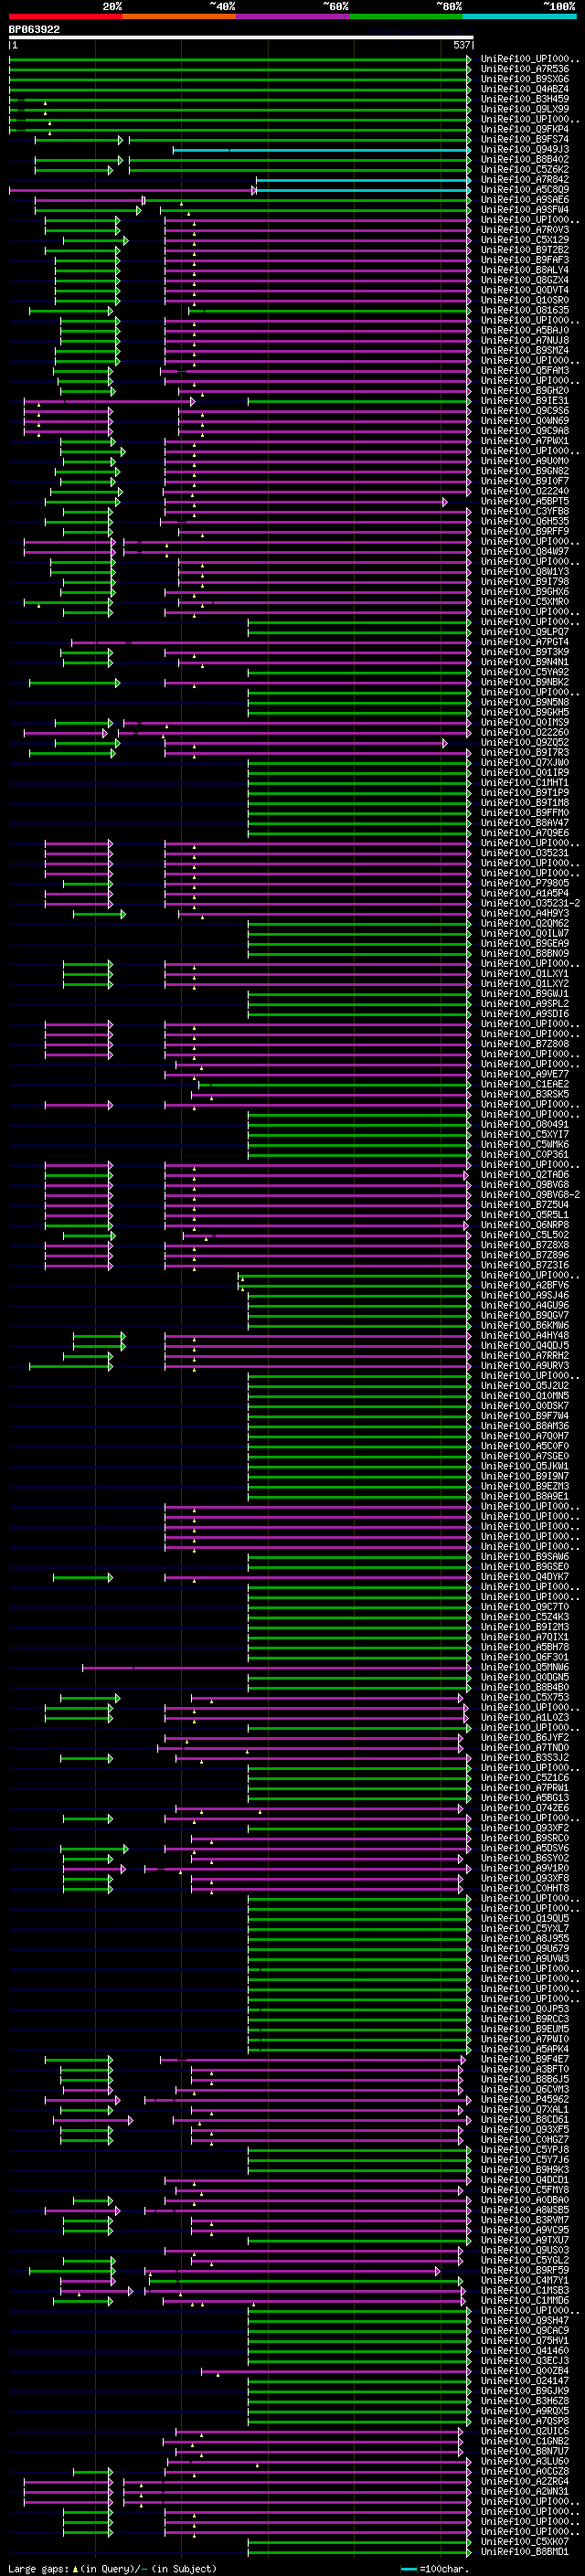This screenshot has width=585, height=2576.
Task: Open hit UniRef100_B9SXG6
Action: [525, 79]
